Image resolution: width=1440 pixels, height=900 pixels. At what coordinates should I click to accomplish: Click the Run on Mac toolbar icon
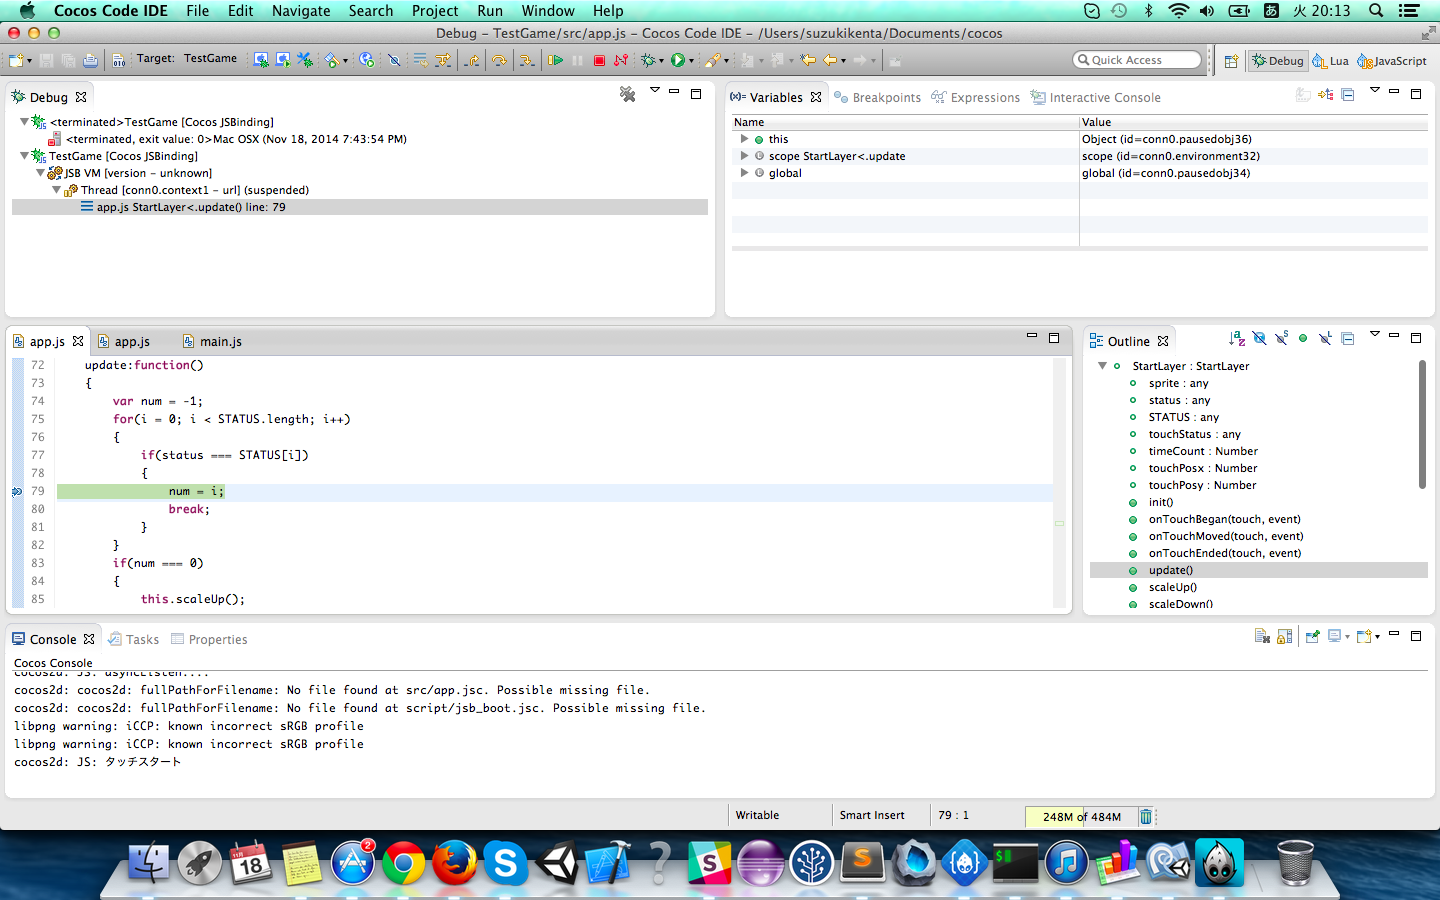point(283,60)
